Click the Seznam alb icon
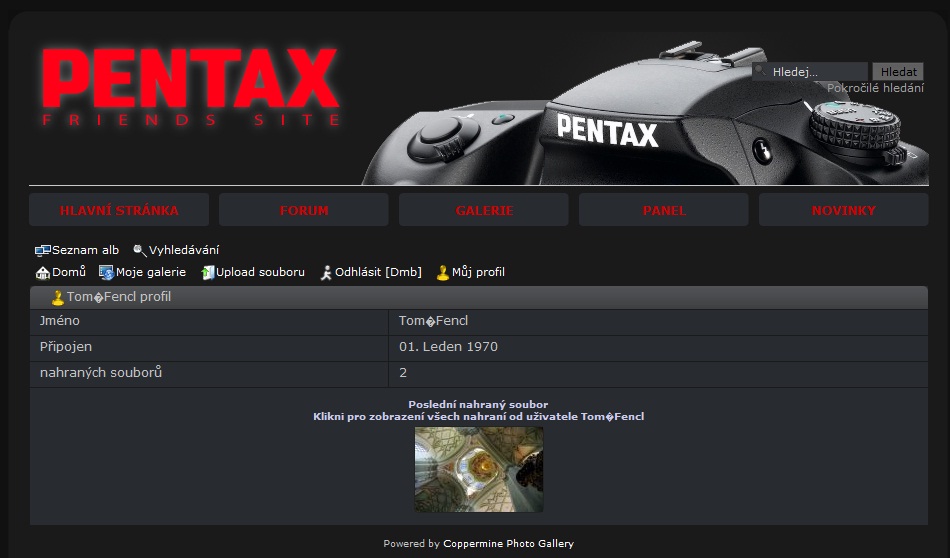950x558 pixels. click(x=42, y=250)
